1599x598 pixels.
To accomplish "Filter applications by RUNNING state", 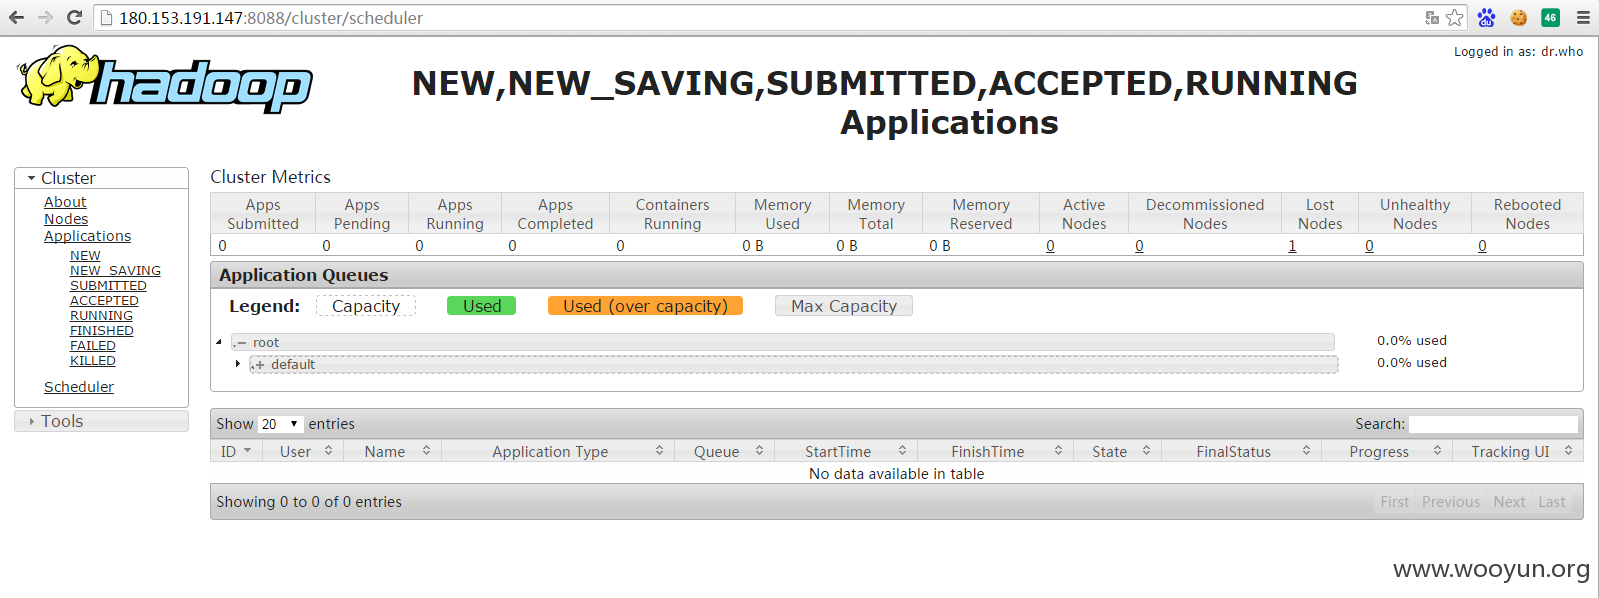I will [x=101, y=316].
